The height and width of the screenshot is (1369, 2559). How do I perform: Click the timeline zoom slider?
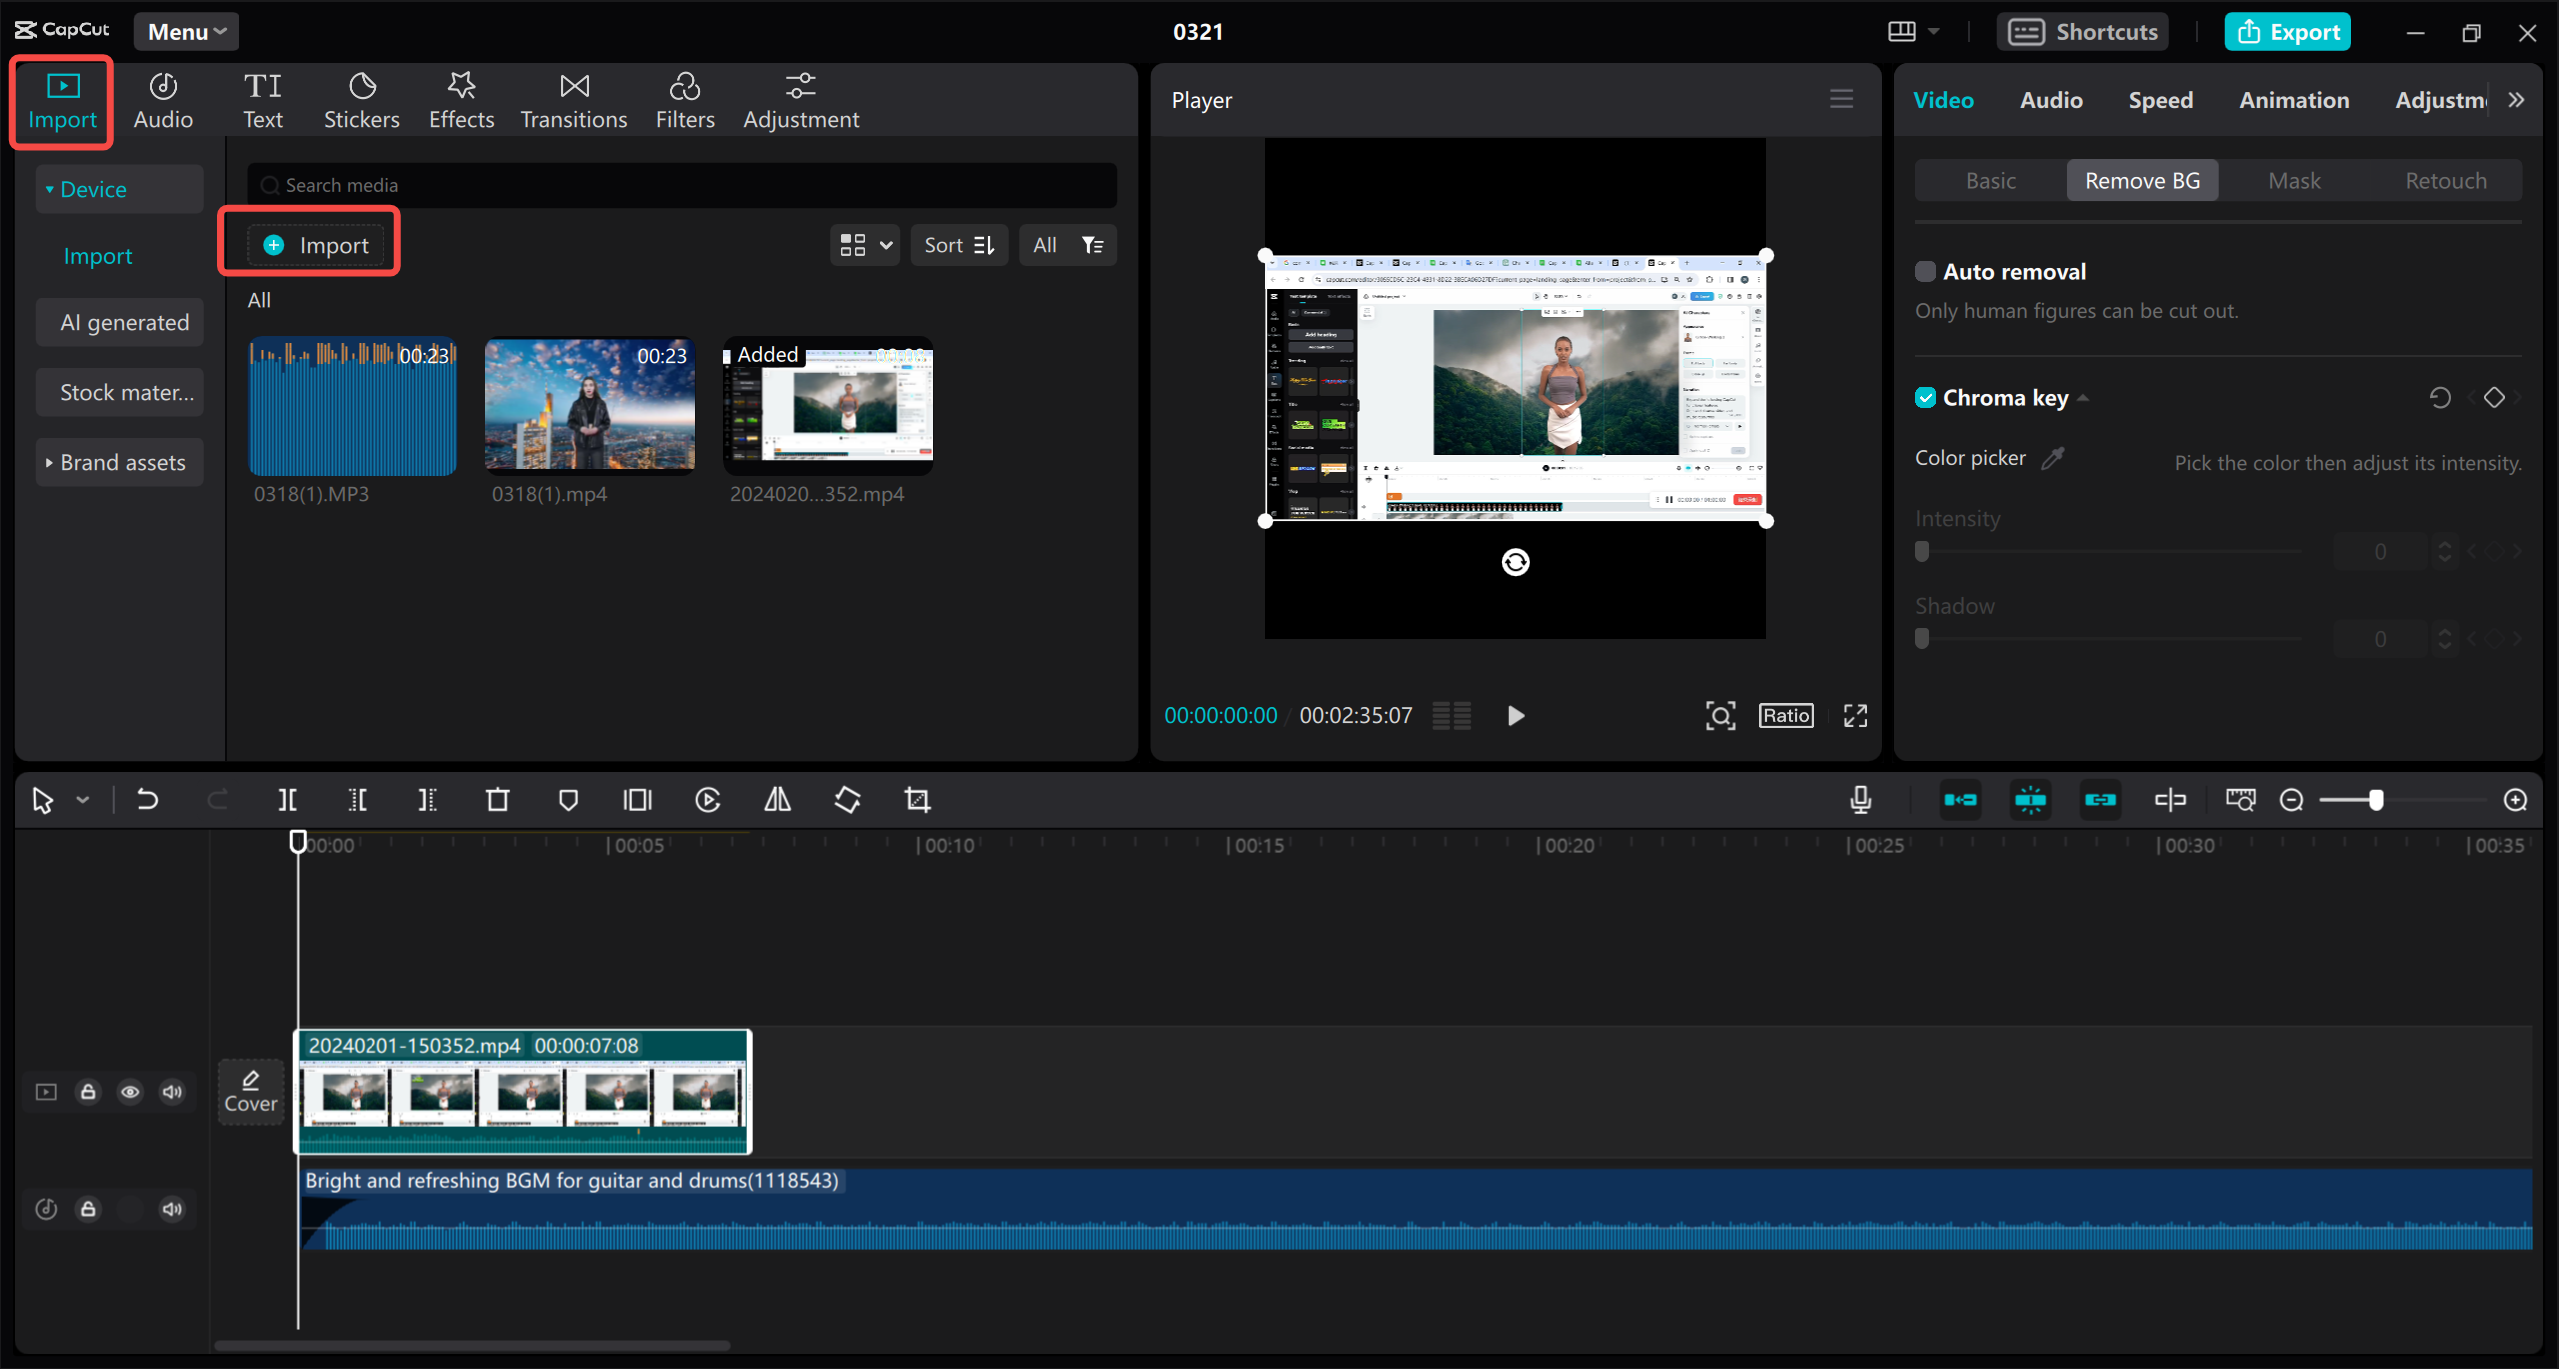(x=2375, y=799)
